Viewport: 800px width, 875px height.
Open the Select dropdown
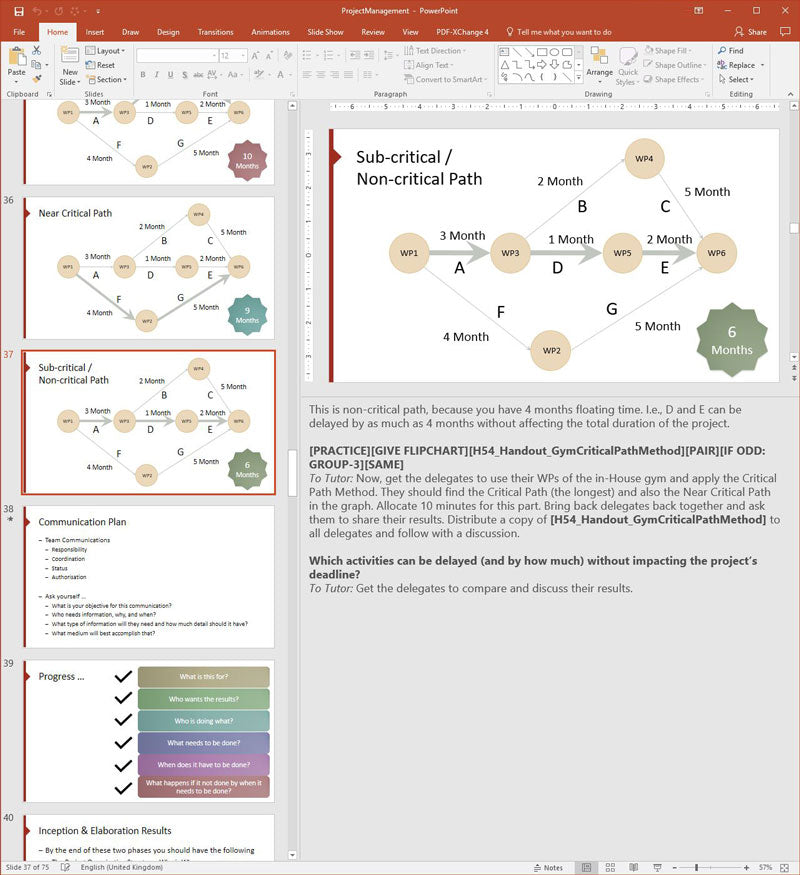point(736,79)
